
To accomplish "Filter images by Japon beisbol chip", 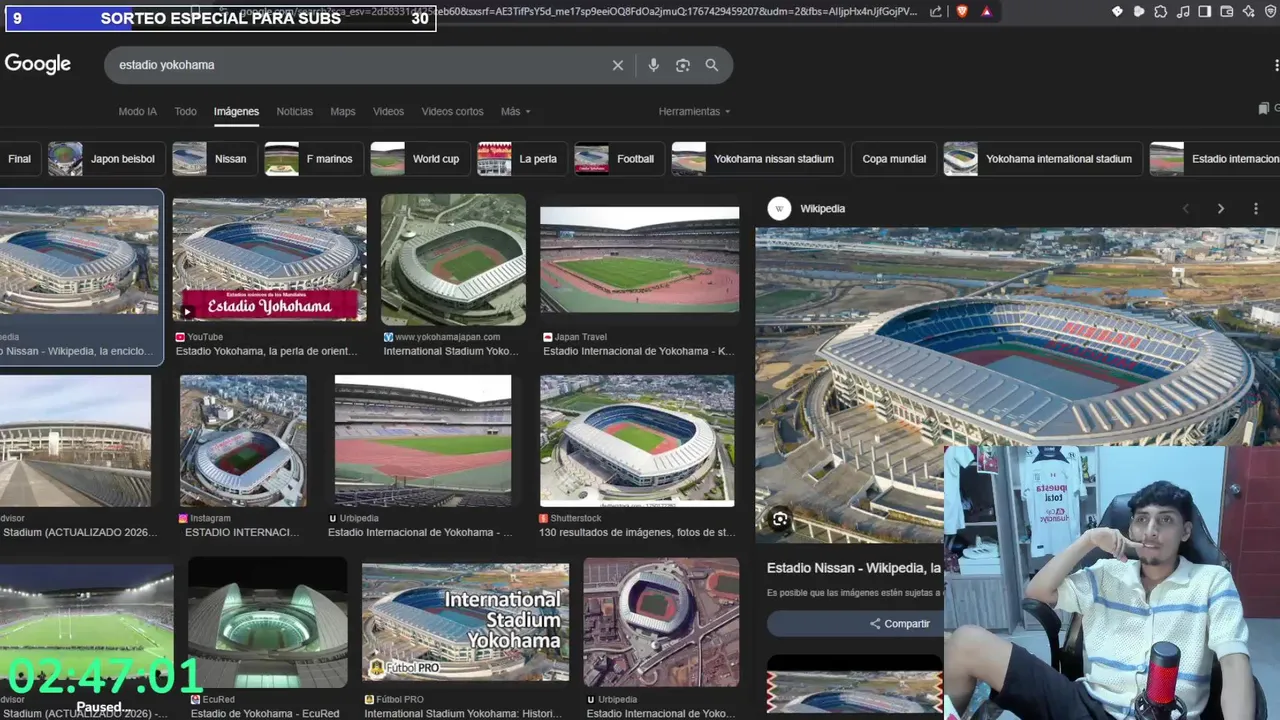I will [105, 159].
